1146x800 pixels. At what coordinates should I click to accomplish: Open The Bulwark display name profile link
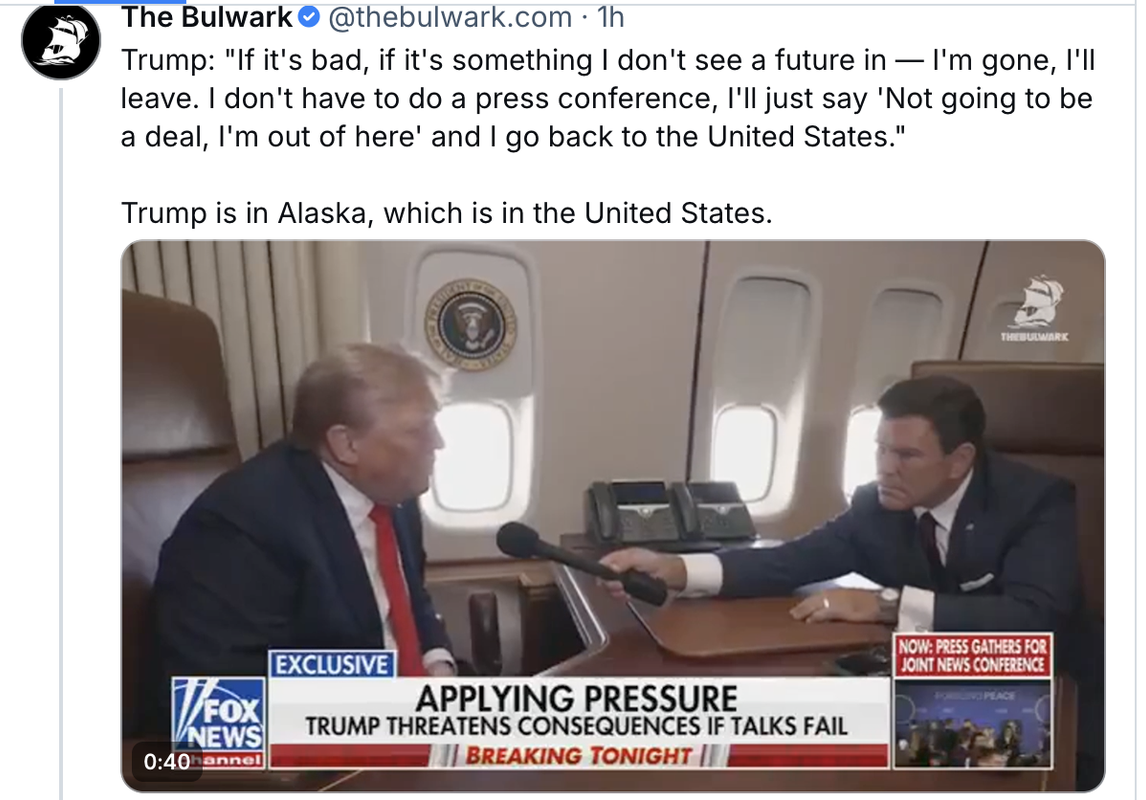(207, 17)
